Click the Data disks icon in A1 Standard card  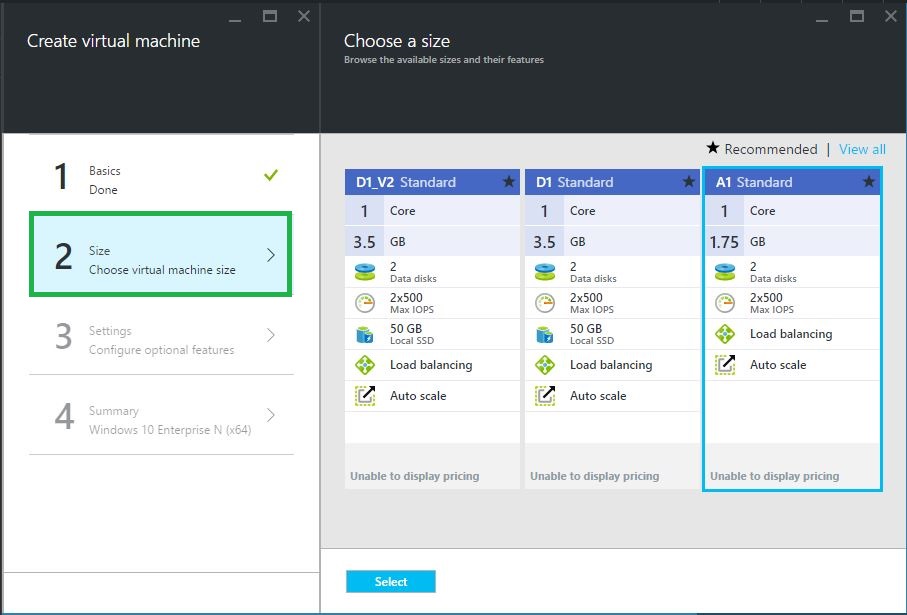(725, 271)
